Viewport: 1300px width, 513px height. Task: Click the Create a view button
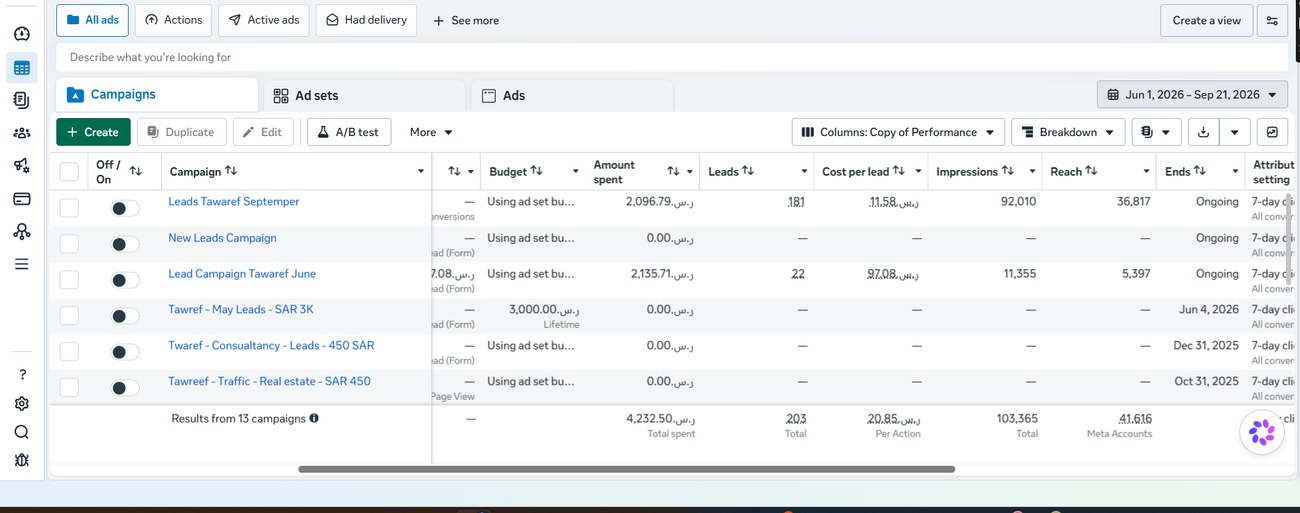tap(1206, 20)
